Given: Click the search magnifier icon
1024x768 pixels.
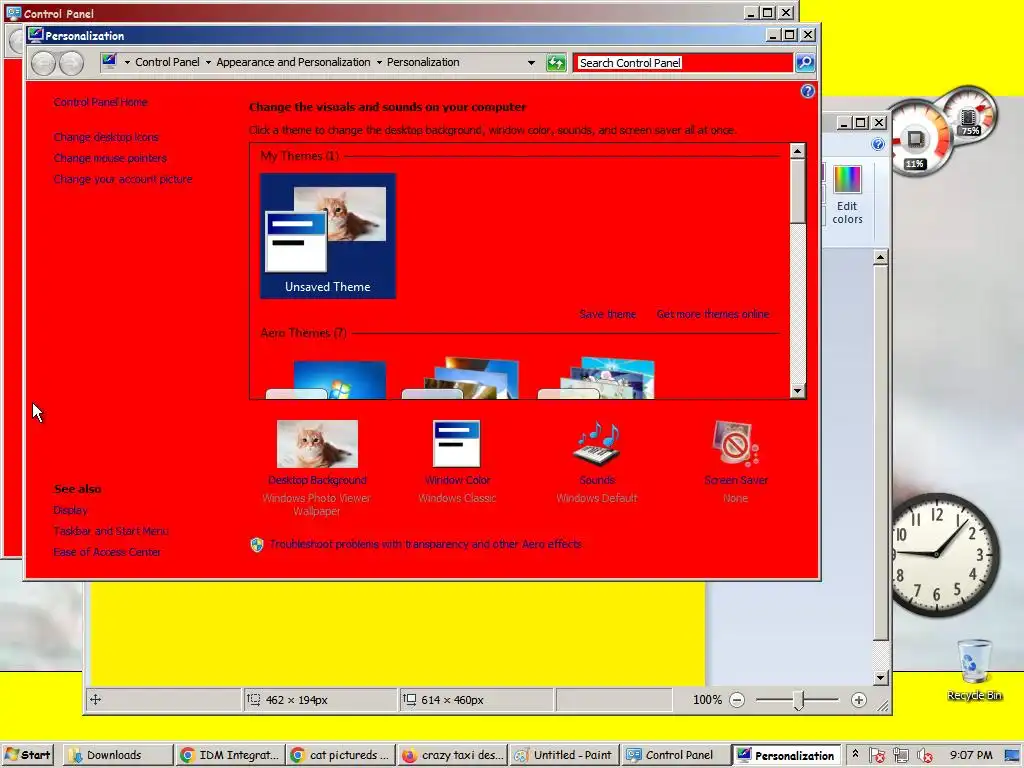Looking at the screenshot, I should tap(805, 63).
